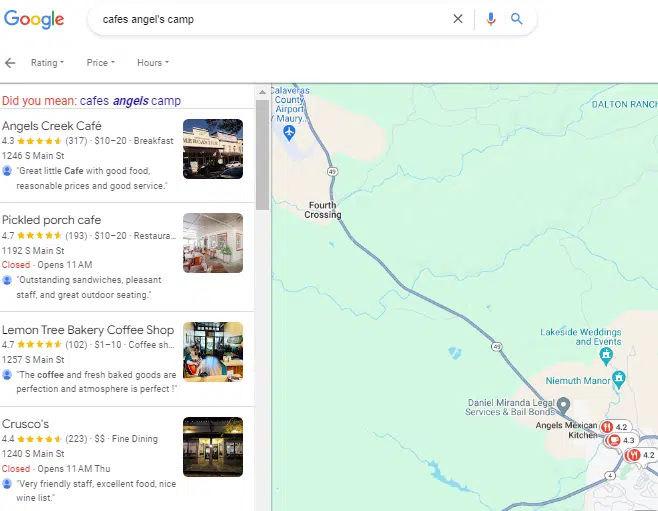The width and height of the screenshot is (658, 511).
Task: Click the Highway 4 shield on map
Action: pos(610,475)
